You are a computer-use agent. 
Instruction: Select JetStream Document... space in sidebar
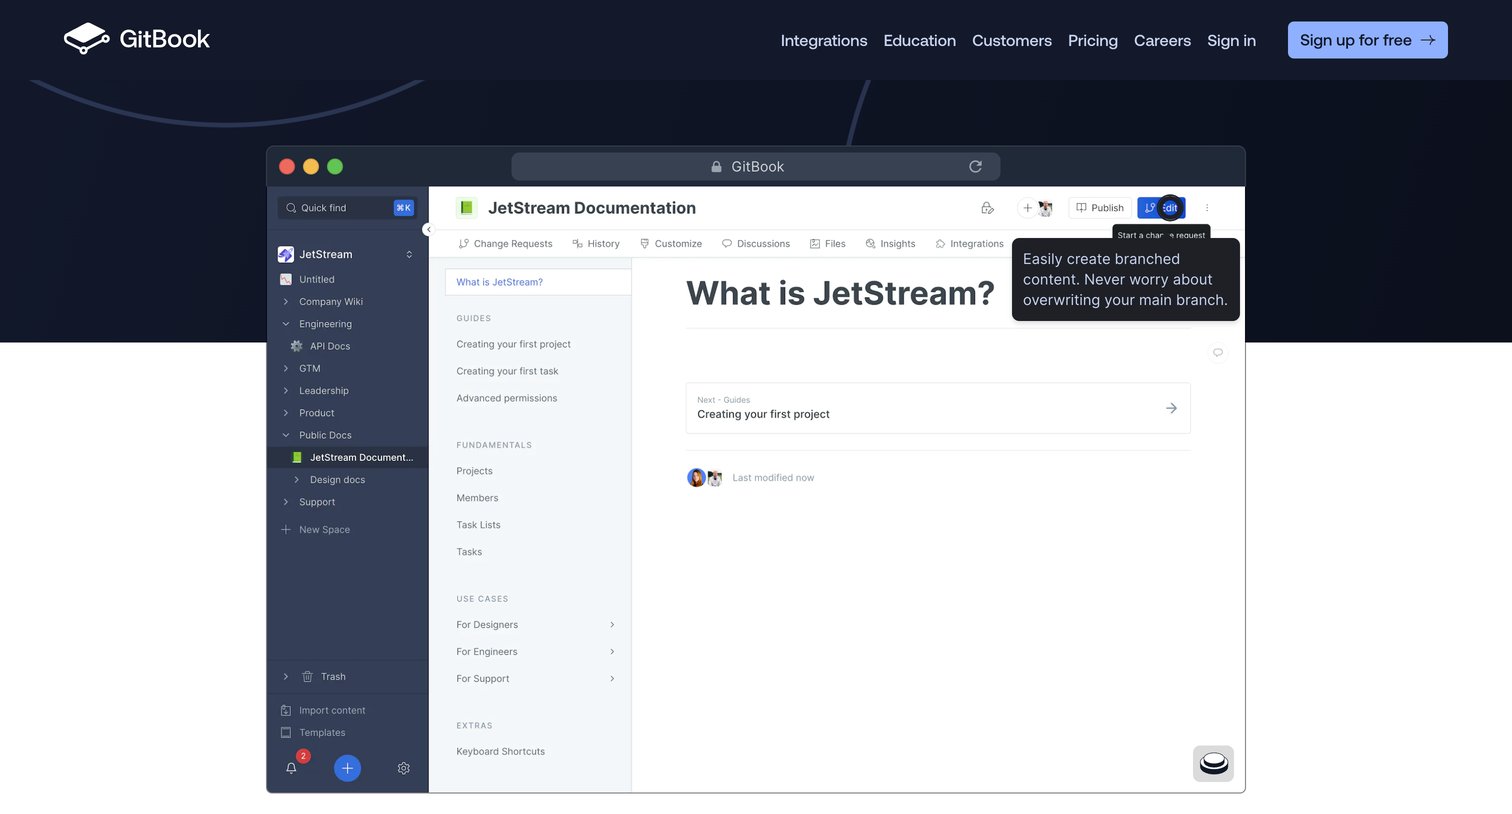pos(348,458)
